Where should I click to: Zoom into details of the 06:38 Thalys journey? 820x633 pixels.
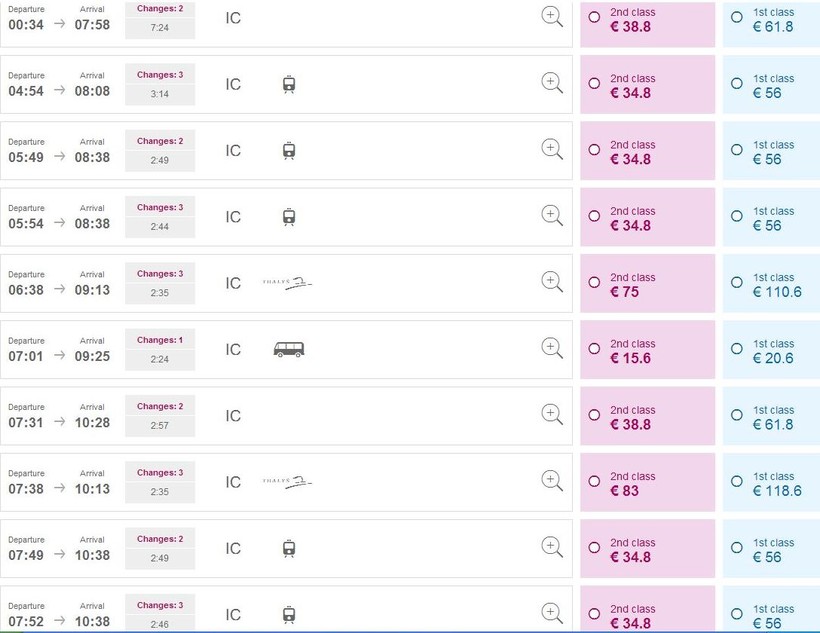(x=552, y=282)
